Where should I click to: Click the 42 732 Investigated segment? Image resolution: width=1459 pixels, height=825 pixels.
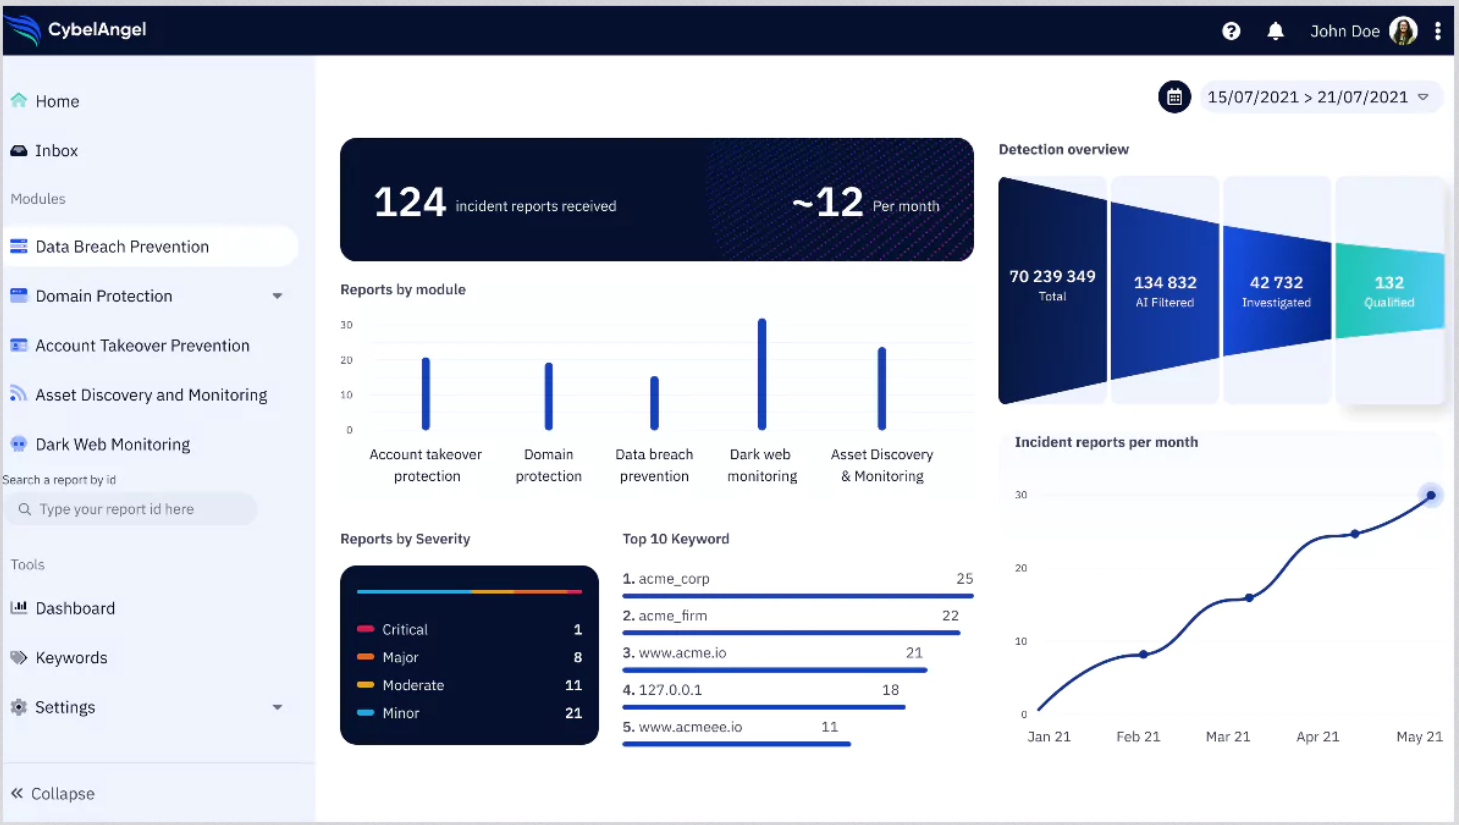1276,291
